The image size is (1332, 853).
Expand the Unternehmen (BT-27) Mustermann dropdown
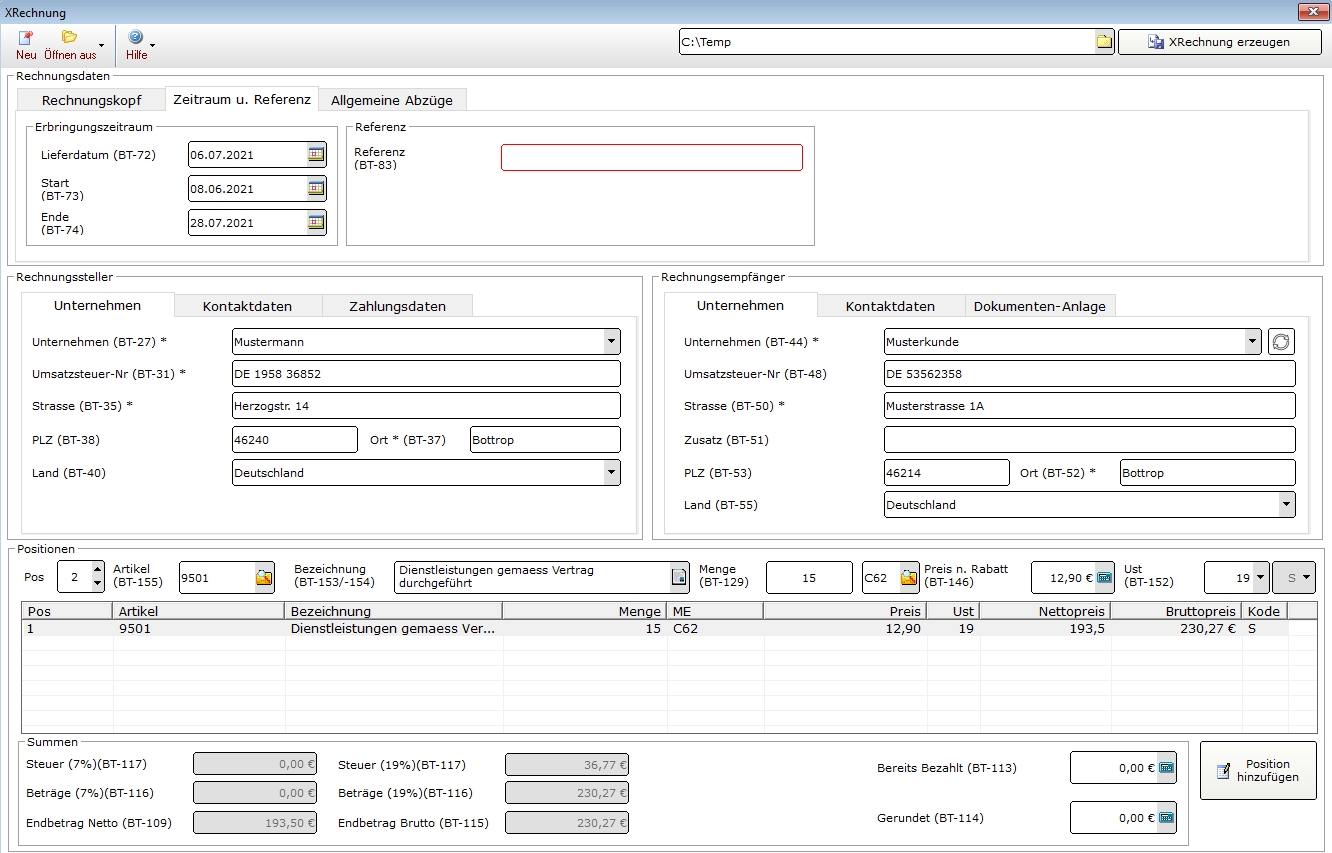611,342
